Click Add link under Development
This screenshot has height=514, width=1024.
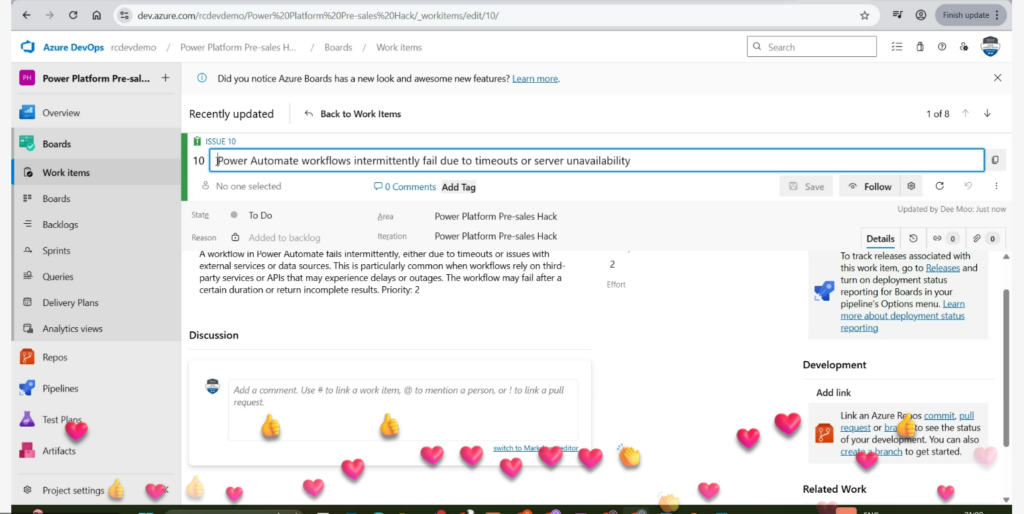833,393
